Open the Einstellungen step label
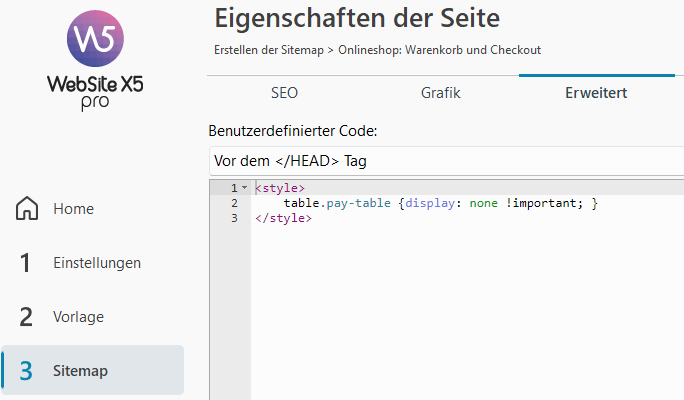Viewport: 684px width, 400px height. [97, 263]
